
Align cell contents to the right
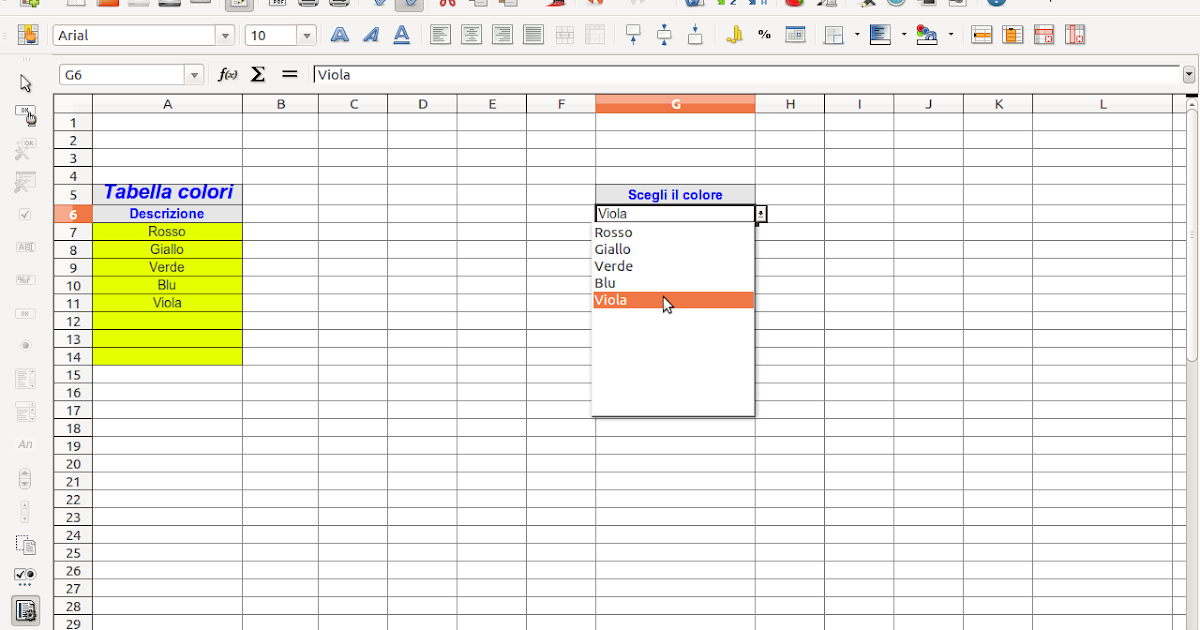tap(502, 35)
